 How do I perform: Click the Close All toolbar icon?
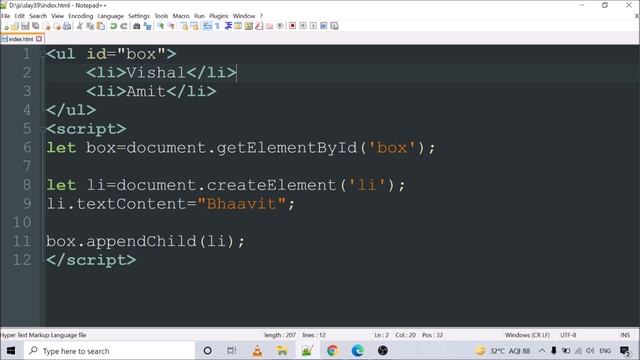(x=57, y=26)
